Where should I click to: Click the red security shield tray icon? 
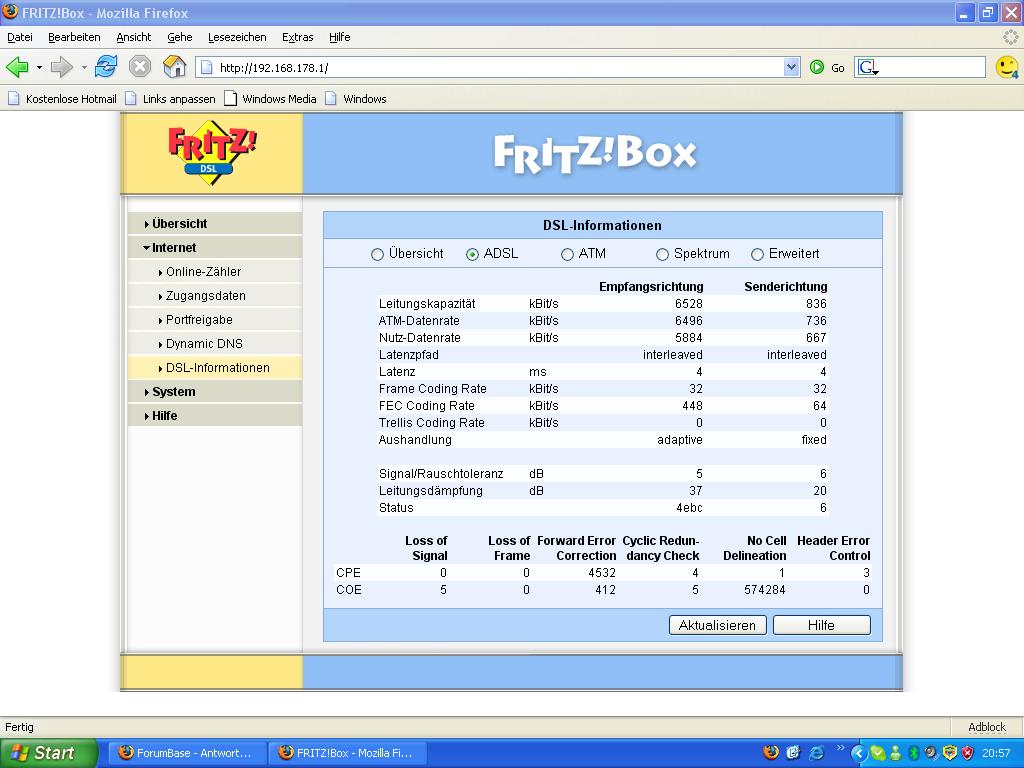click(968, 753)
